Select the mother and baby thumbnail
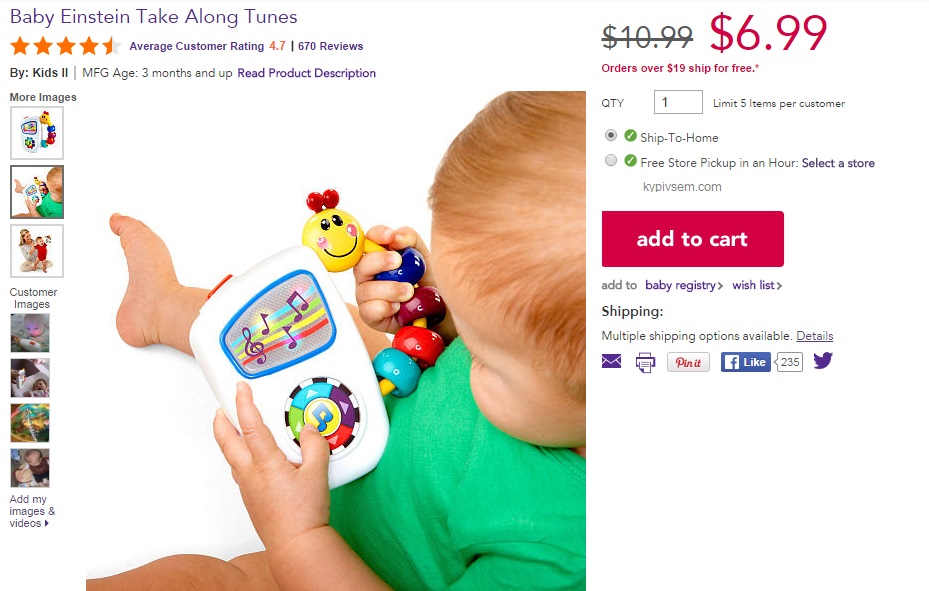The width and height of the screenshot is (929, 591). (x=37, y=251)
